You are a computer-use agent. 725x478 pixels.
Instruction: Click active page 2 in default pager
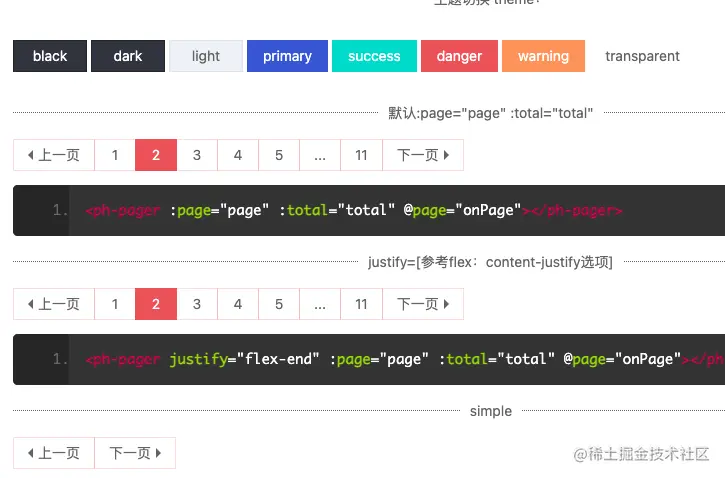[x=156, y=155]
